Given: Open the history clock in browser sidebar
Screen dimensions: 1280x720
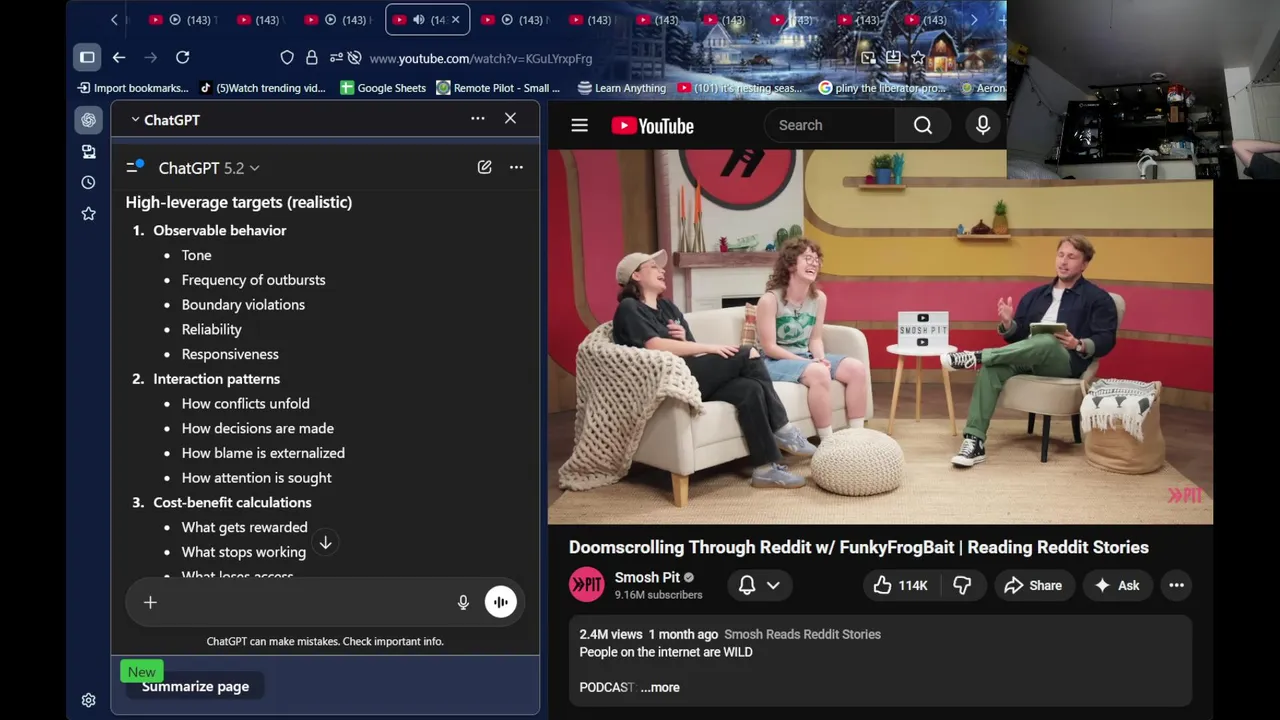Looking at the screenshot, I should click(x=88, y=182).
